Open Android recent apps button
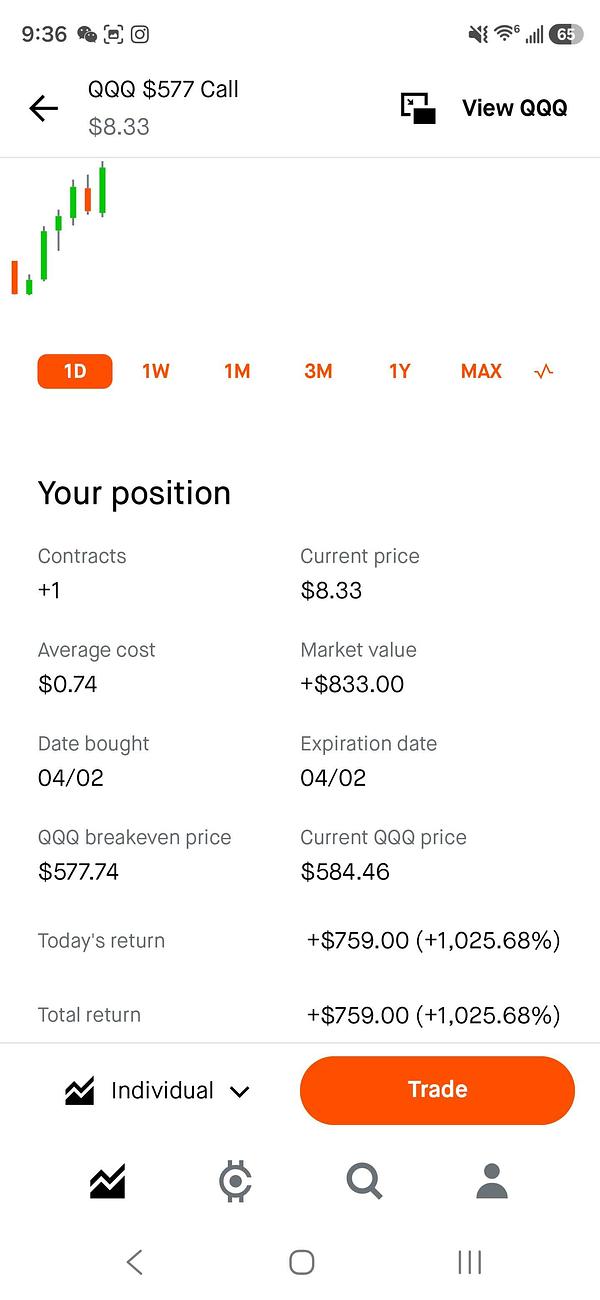Screen dimensions: 600x1300 [x=469, y=1262]
